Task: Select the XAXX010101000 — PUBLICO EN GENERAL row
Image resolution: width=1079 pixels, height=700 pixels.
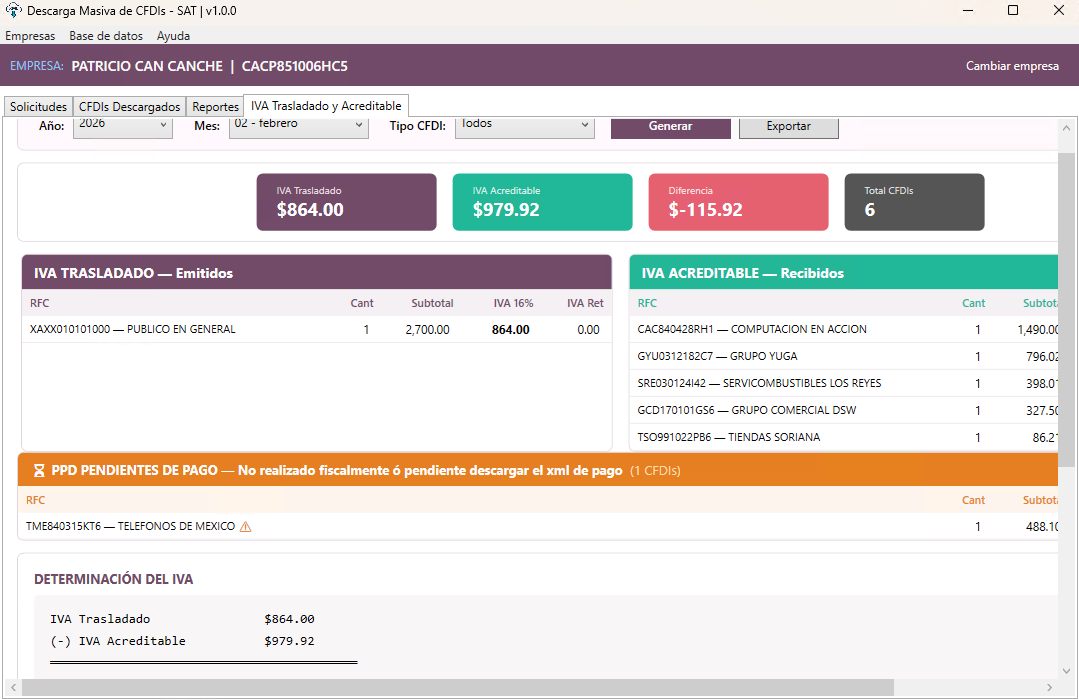Action: pos(317,330)
